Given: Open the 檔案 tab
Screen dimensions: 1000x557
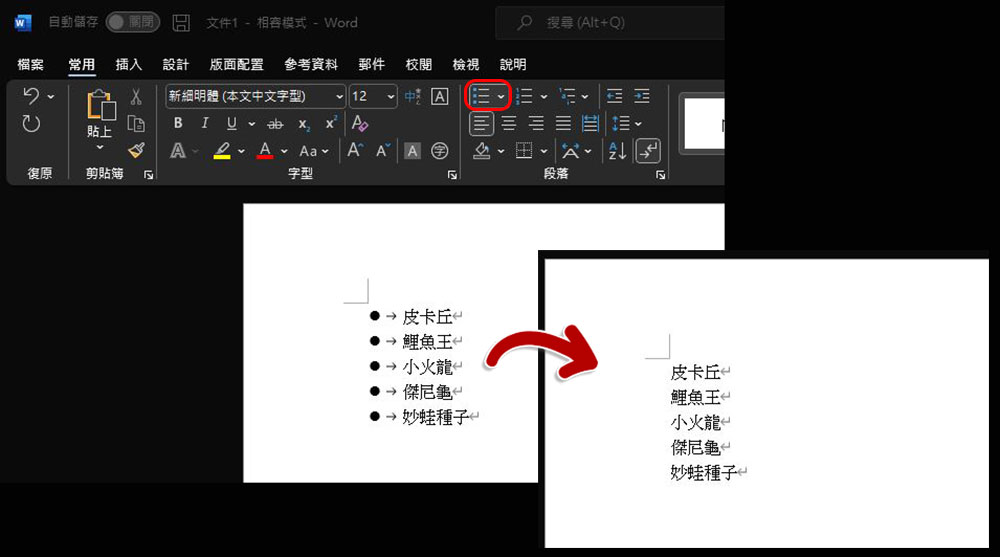Looking at the screenshot, I should pyautogui.click(x=31, y=64).
